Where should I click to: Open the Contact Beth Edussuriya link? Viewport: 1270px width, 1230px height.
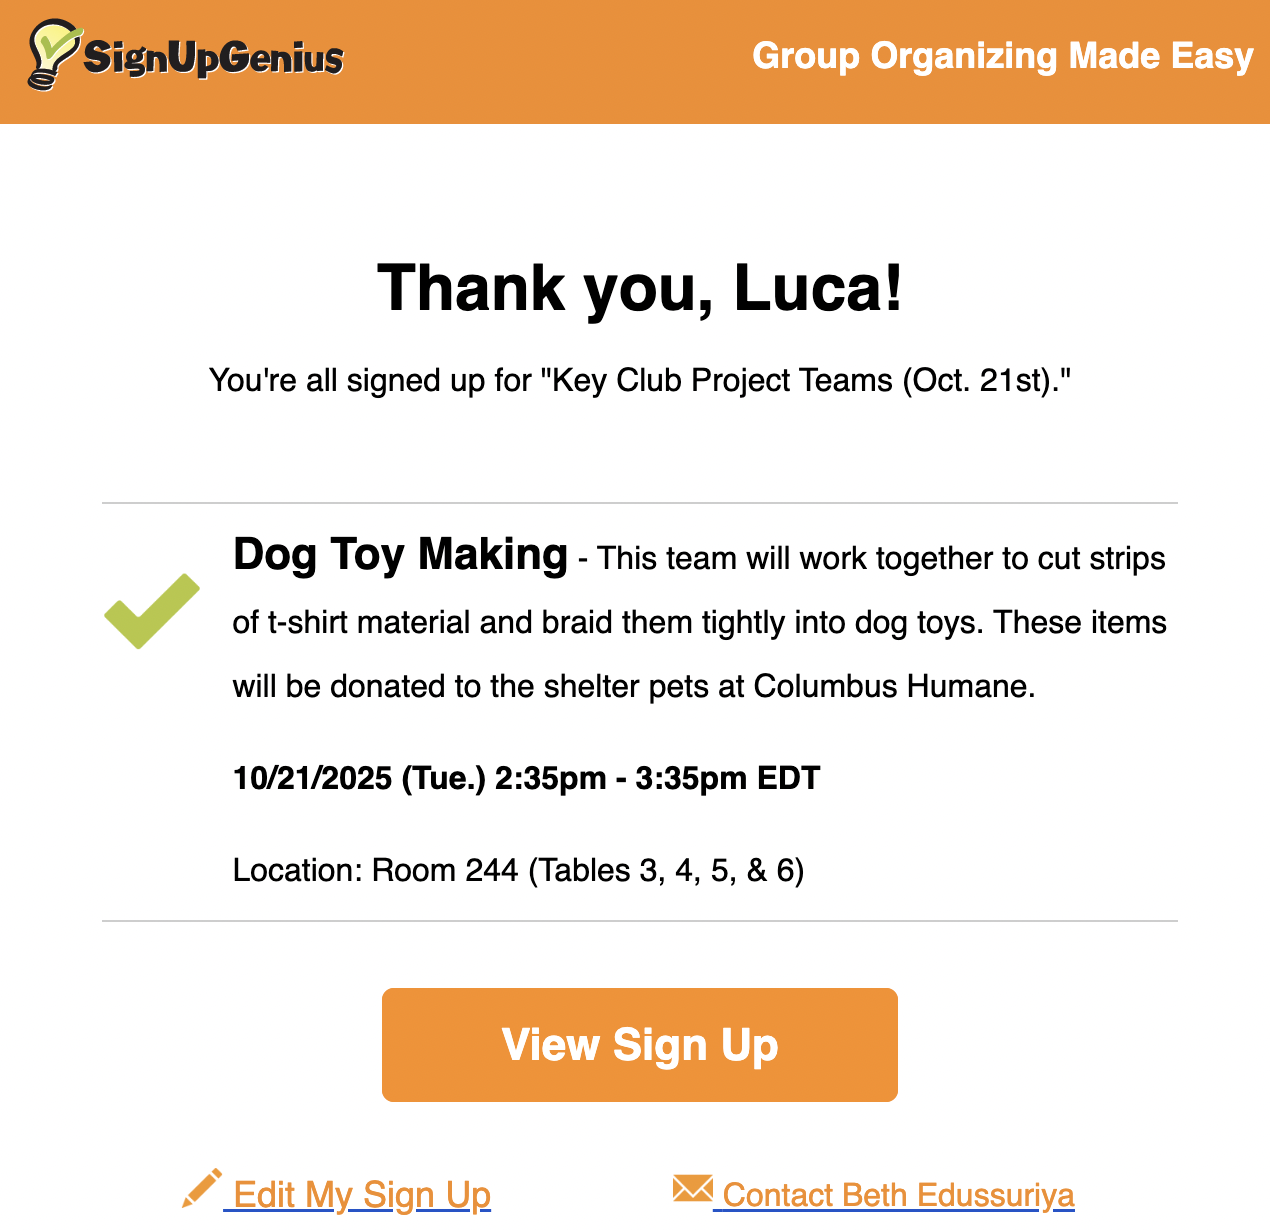point(898,1195)
